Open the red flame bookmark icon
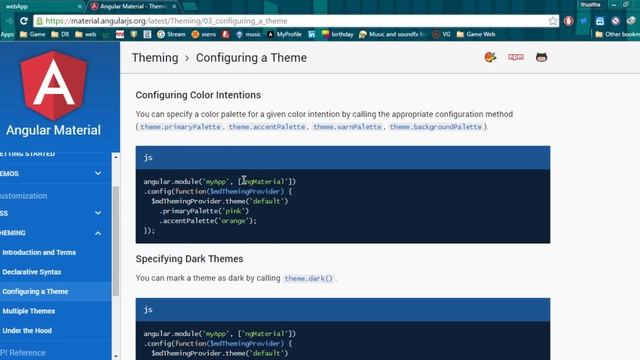The width and height of the screenshot is (640, 360). (226, 34)
